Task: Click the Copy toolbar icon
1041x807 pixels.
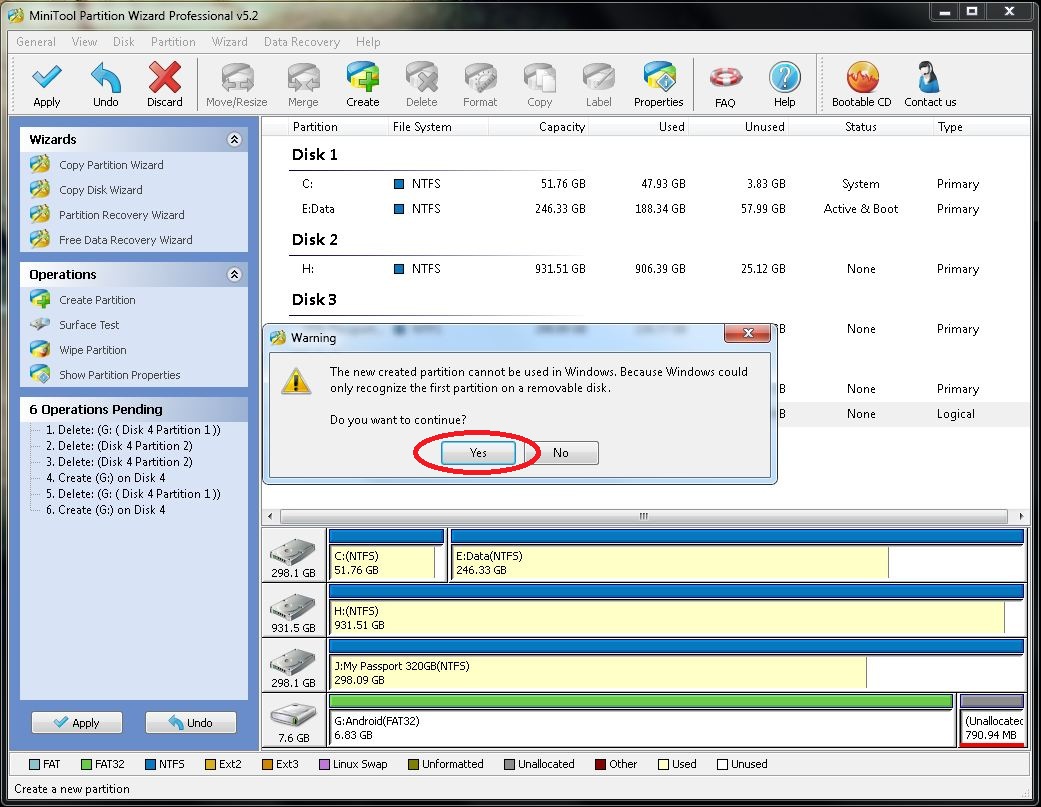Action: tap(540, 77)
